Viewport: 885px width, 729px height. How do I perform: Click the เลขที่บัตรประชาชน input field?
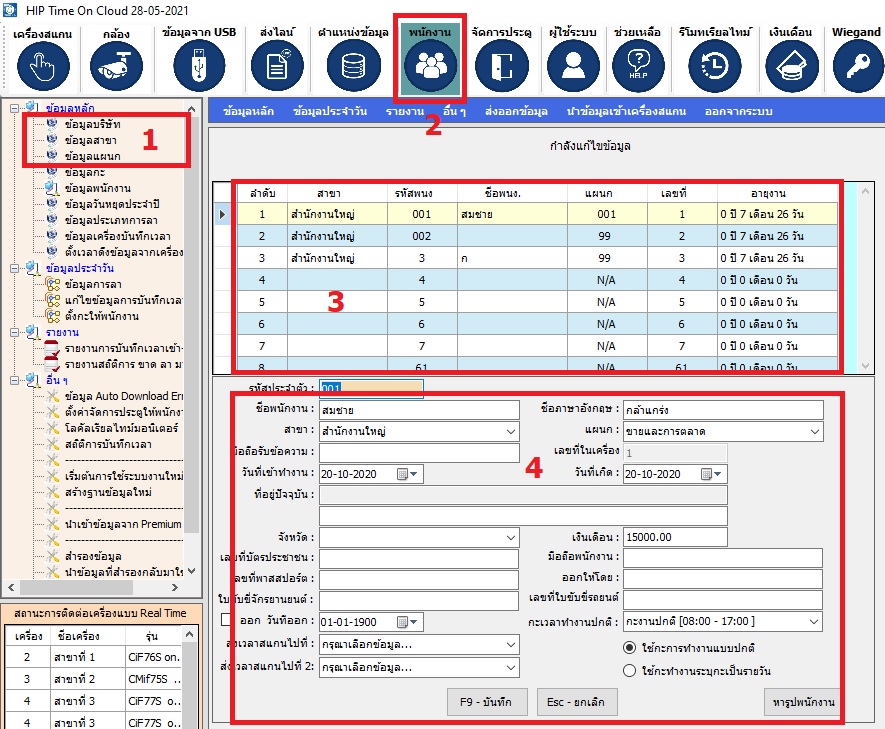click(419, 558)
